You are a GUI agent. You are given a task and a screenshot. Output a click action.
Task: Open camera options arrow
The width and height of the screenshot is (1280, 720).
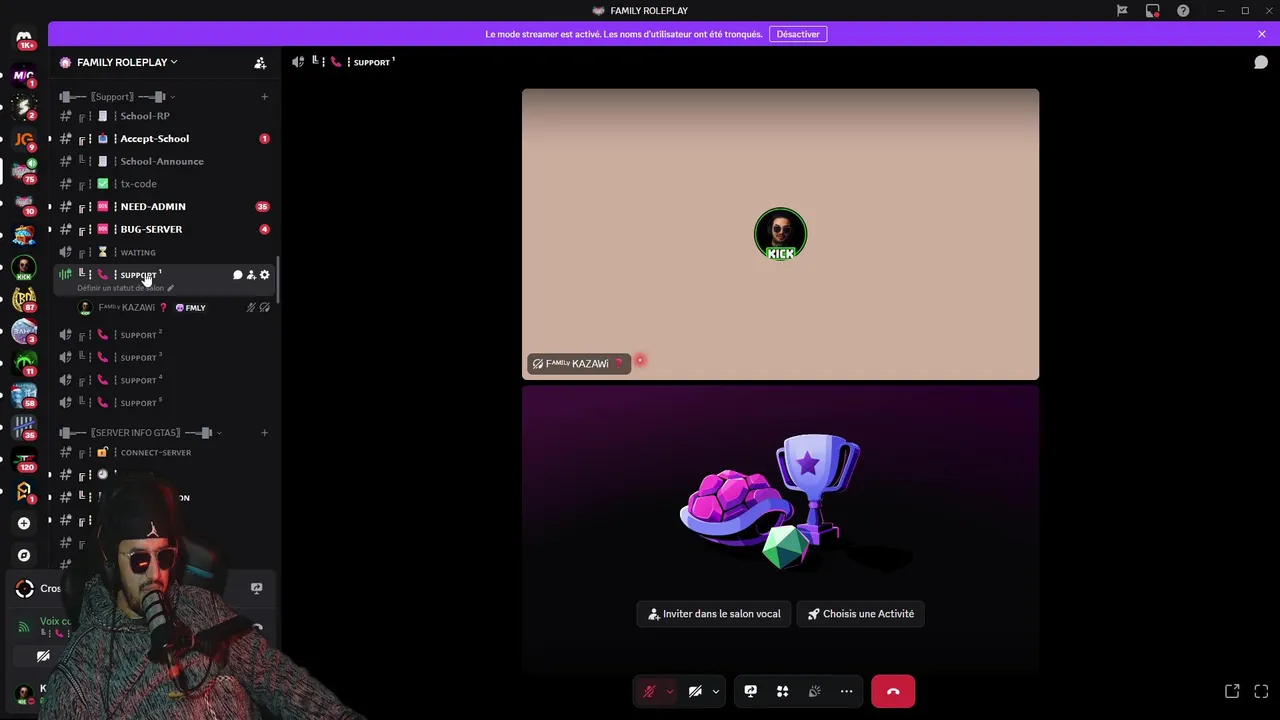[x=716, y=691]
